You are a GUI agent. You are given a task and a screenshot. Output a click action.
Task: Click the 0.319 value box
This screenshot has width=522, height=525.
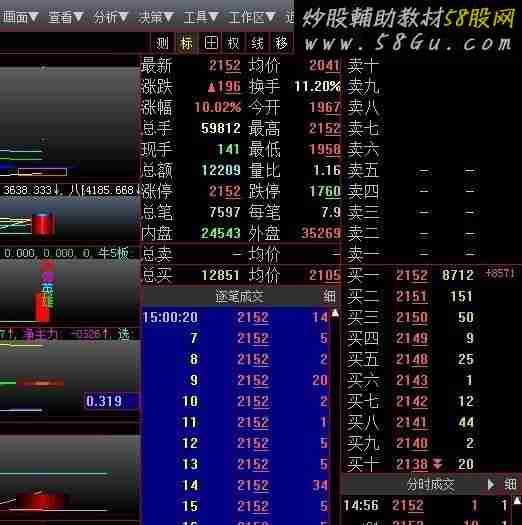(104, 401)
